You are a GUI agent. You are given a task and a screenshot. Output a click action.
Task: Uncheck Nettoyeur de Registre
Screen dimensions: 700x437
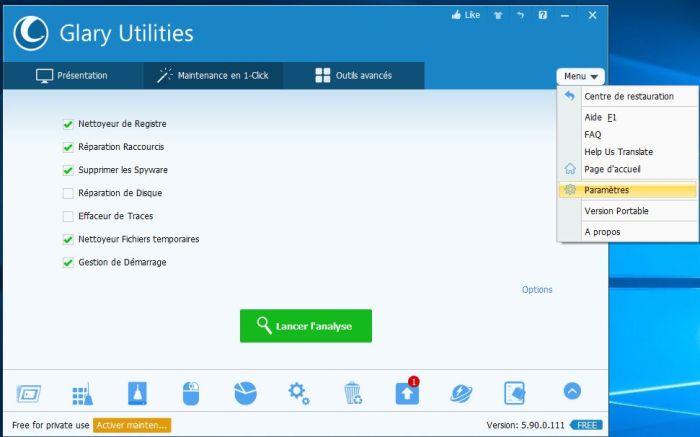tap(68, 124)
